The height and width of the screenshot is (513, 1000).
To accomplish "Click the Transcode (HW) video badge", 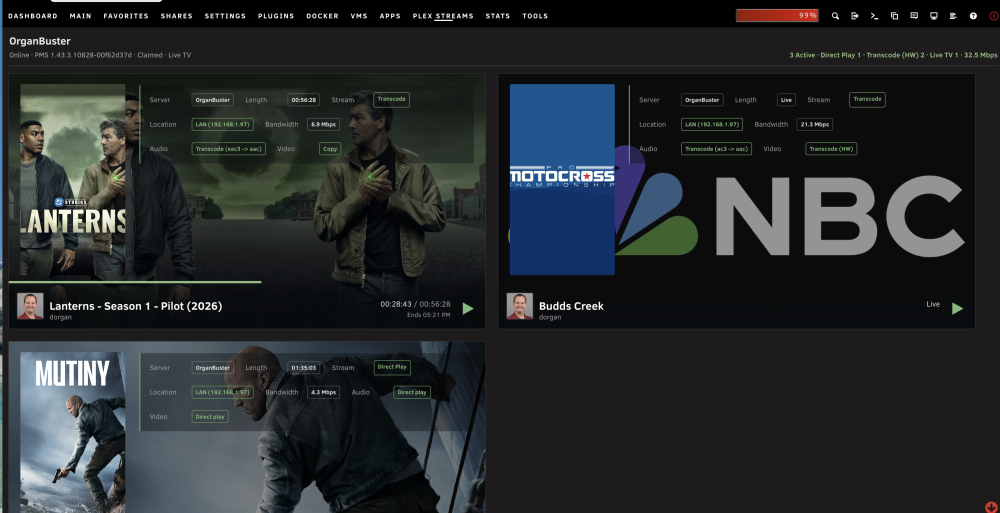I will [x=831, y=149].
